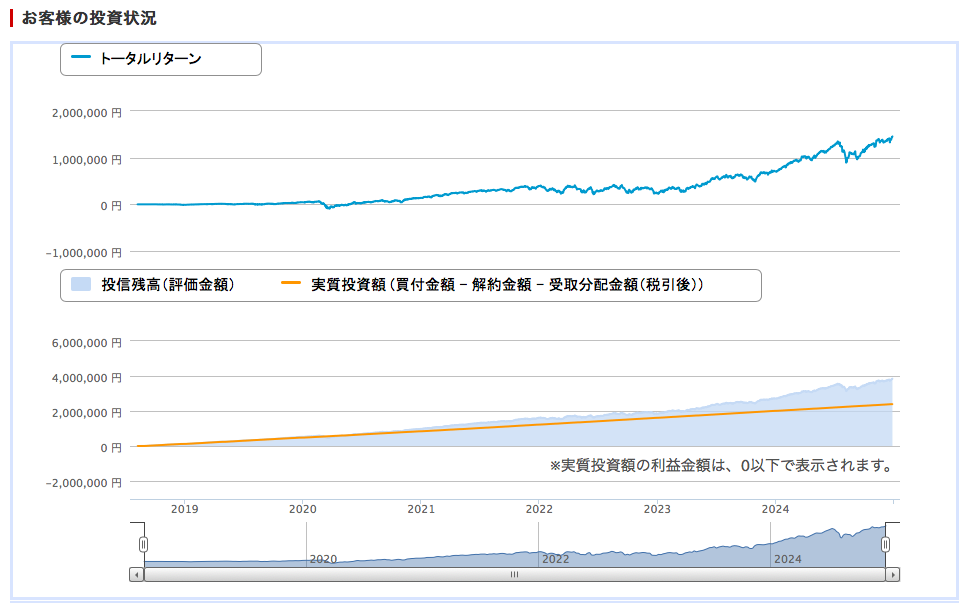Screen dimensions: 966x603
Task: Click the light blue 投信残高 legend swatch
Action: [81, 284]
